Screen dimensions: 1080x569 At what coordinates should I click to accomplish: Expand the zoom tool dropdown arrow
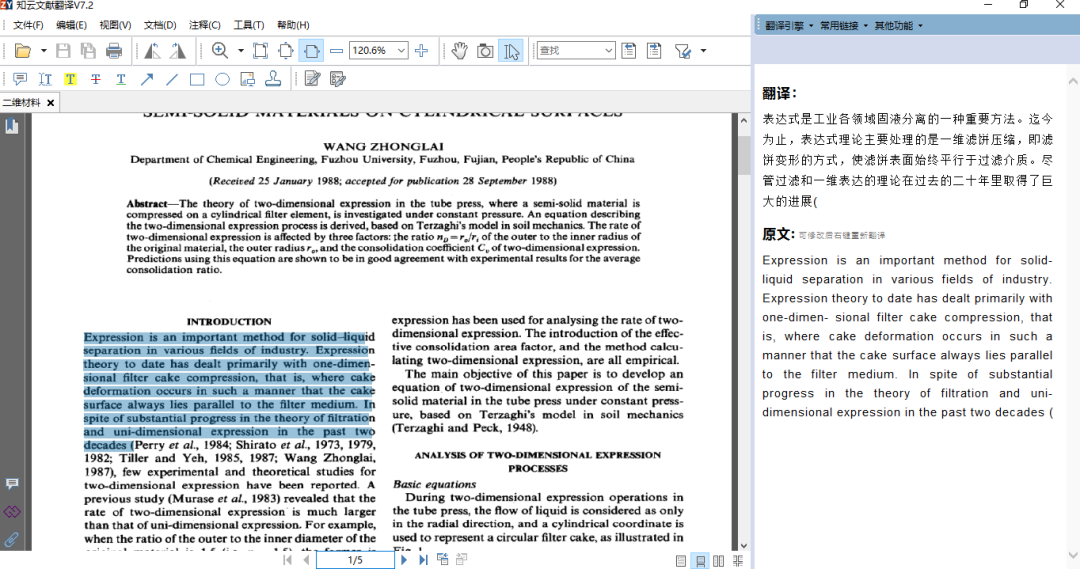(240, 51)
